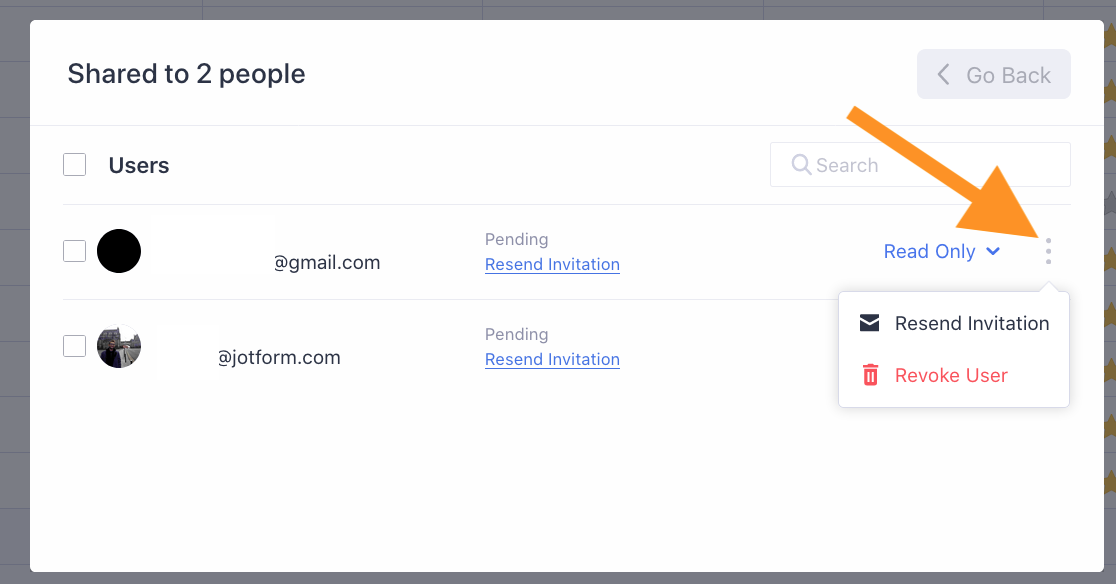Click the photo avatar of jotform user

(x=119, y=346)
